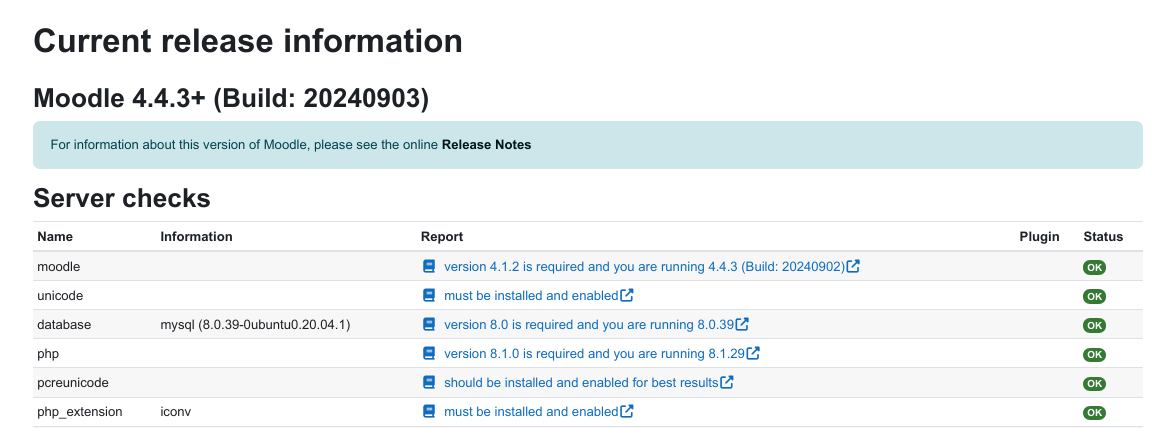This screenshot has width=1152, height=428.
Task: Open the Release Notes link
Action: (486, 145)
